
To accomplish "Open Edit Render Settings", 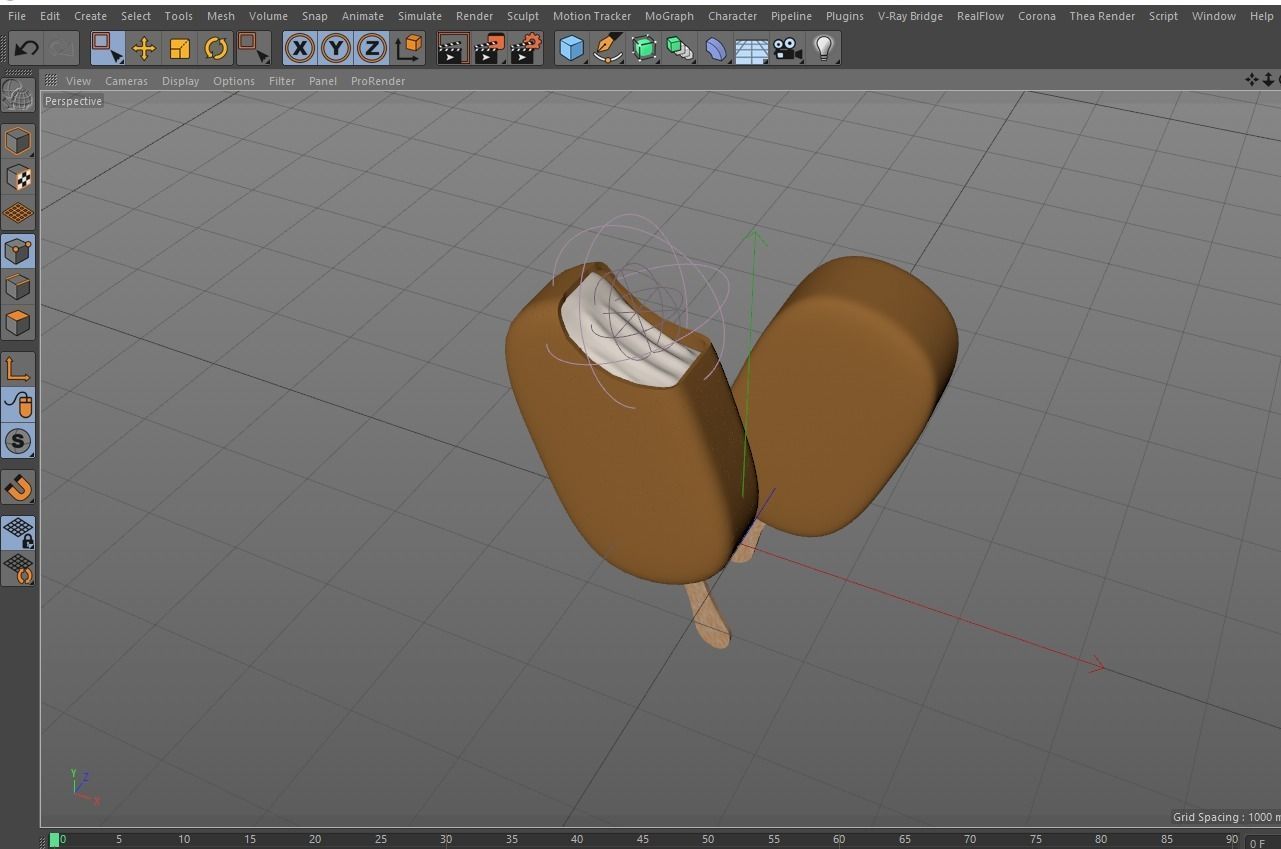I will click(x=526, y=48).
